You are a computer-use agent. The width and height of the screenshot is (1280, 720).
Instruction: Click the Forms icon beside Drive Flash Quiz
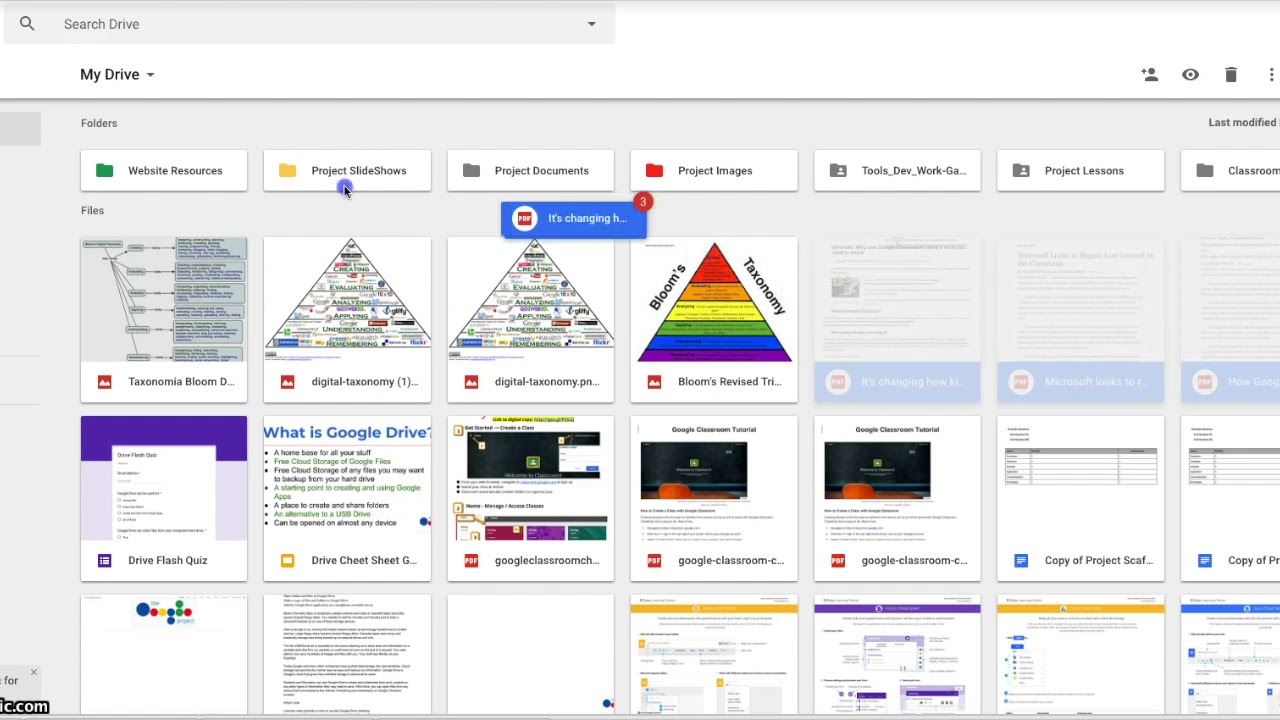click(x=104, y=561)
